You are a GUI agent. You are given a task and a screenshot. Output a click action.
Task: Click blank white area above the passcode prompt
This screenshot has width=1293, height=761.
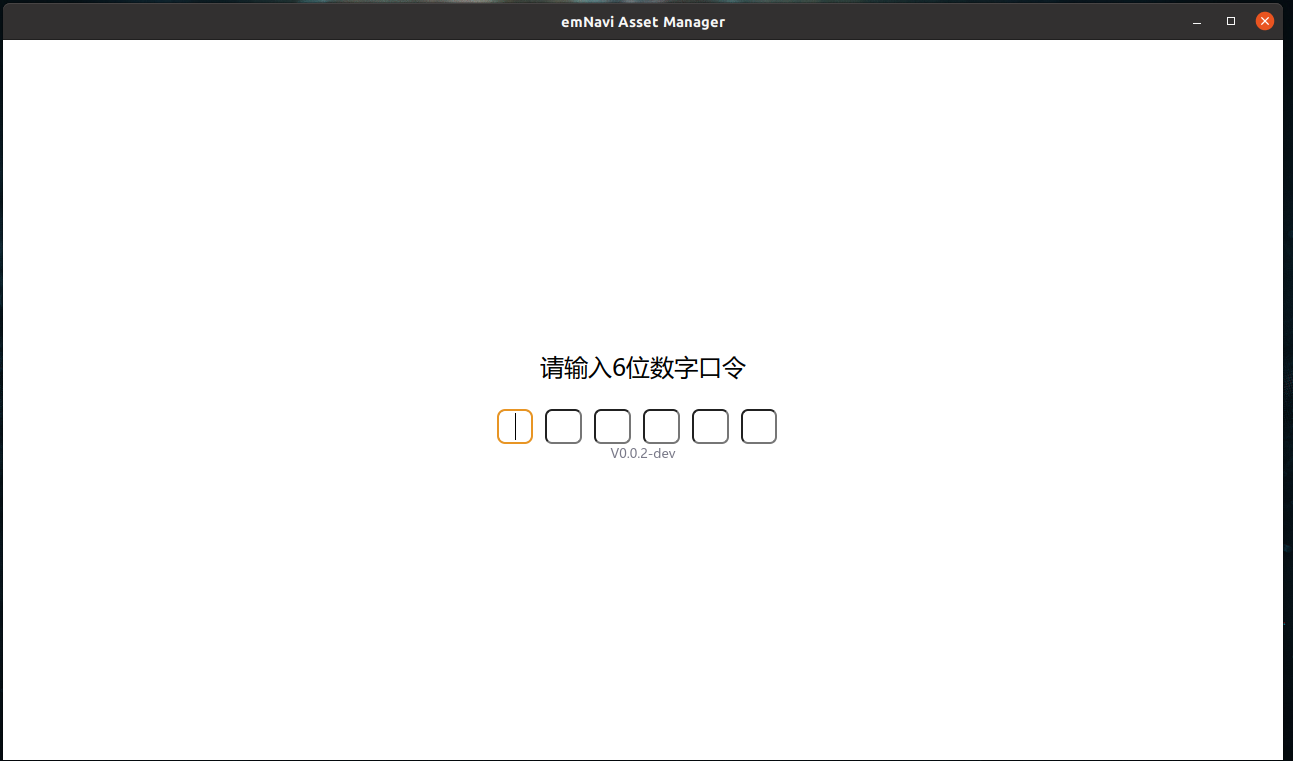643,200
